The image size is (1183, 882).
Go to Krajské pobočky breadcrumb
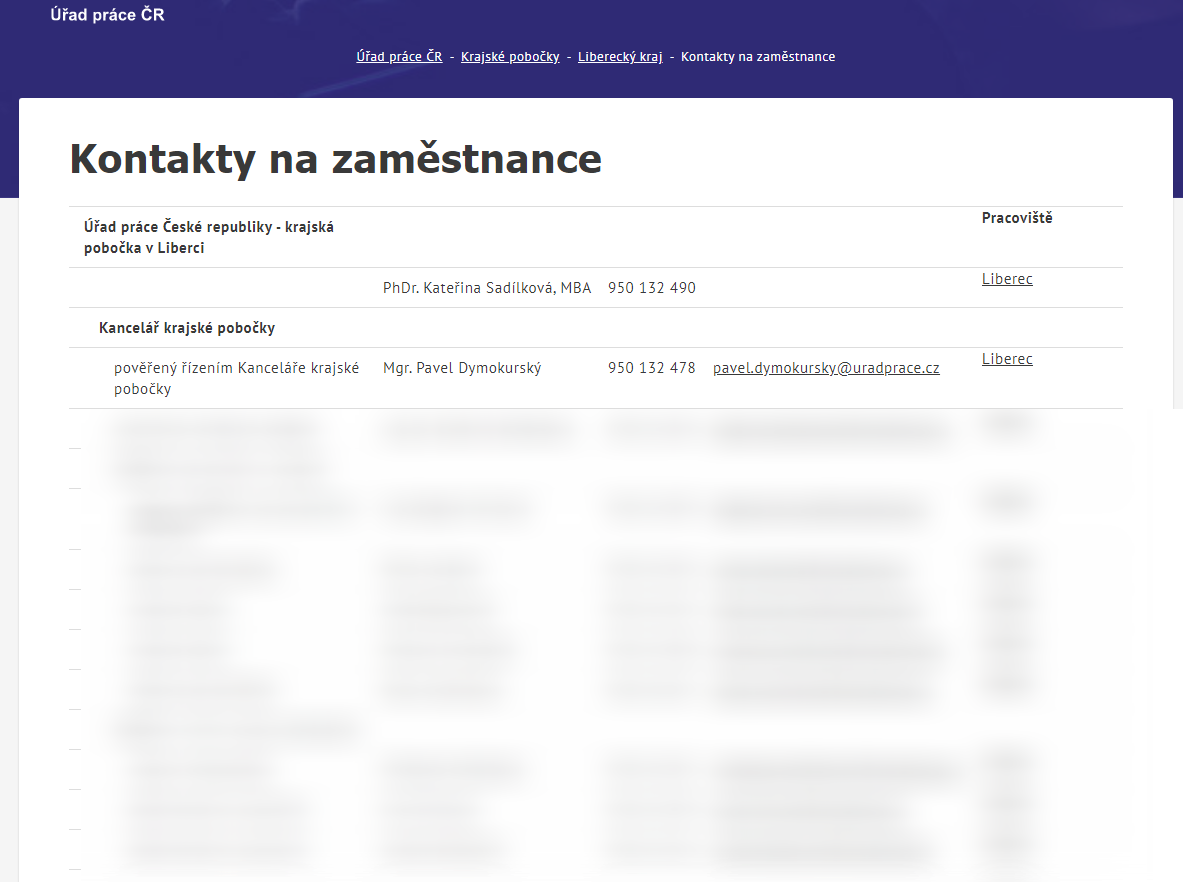pyautogui.click(x=510, y=57)
